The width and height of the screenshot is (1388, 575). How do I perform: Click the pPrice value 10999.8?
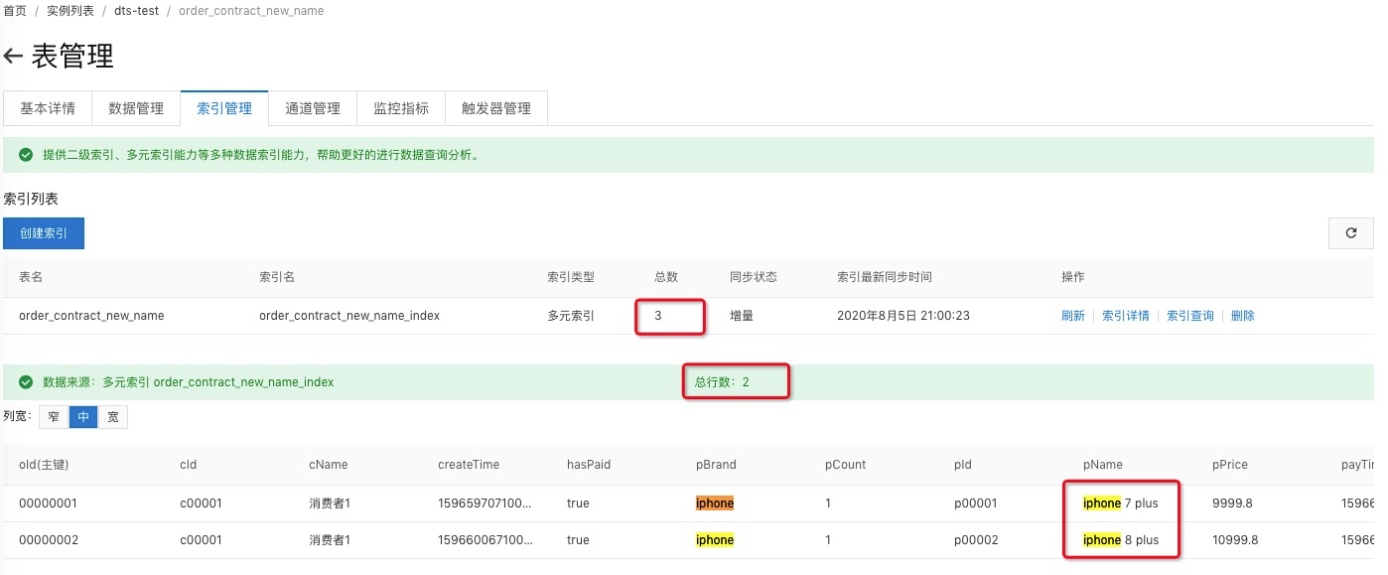click(1235, 540)
